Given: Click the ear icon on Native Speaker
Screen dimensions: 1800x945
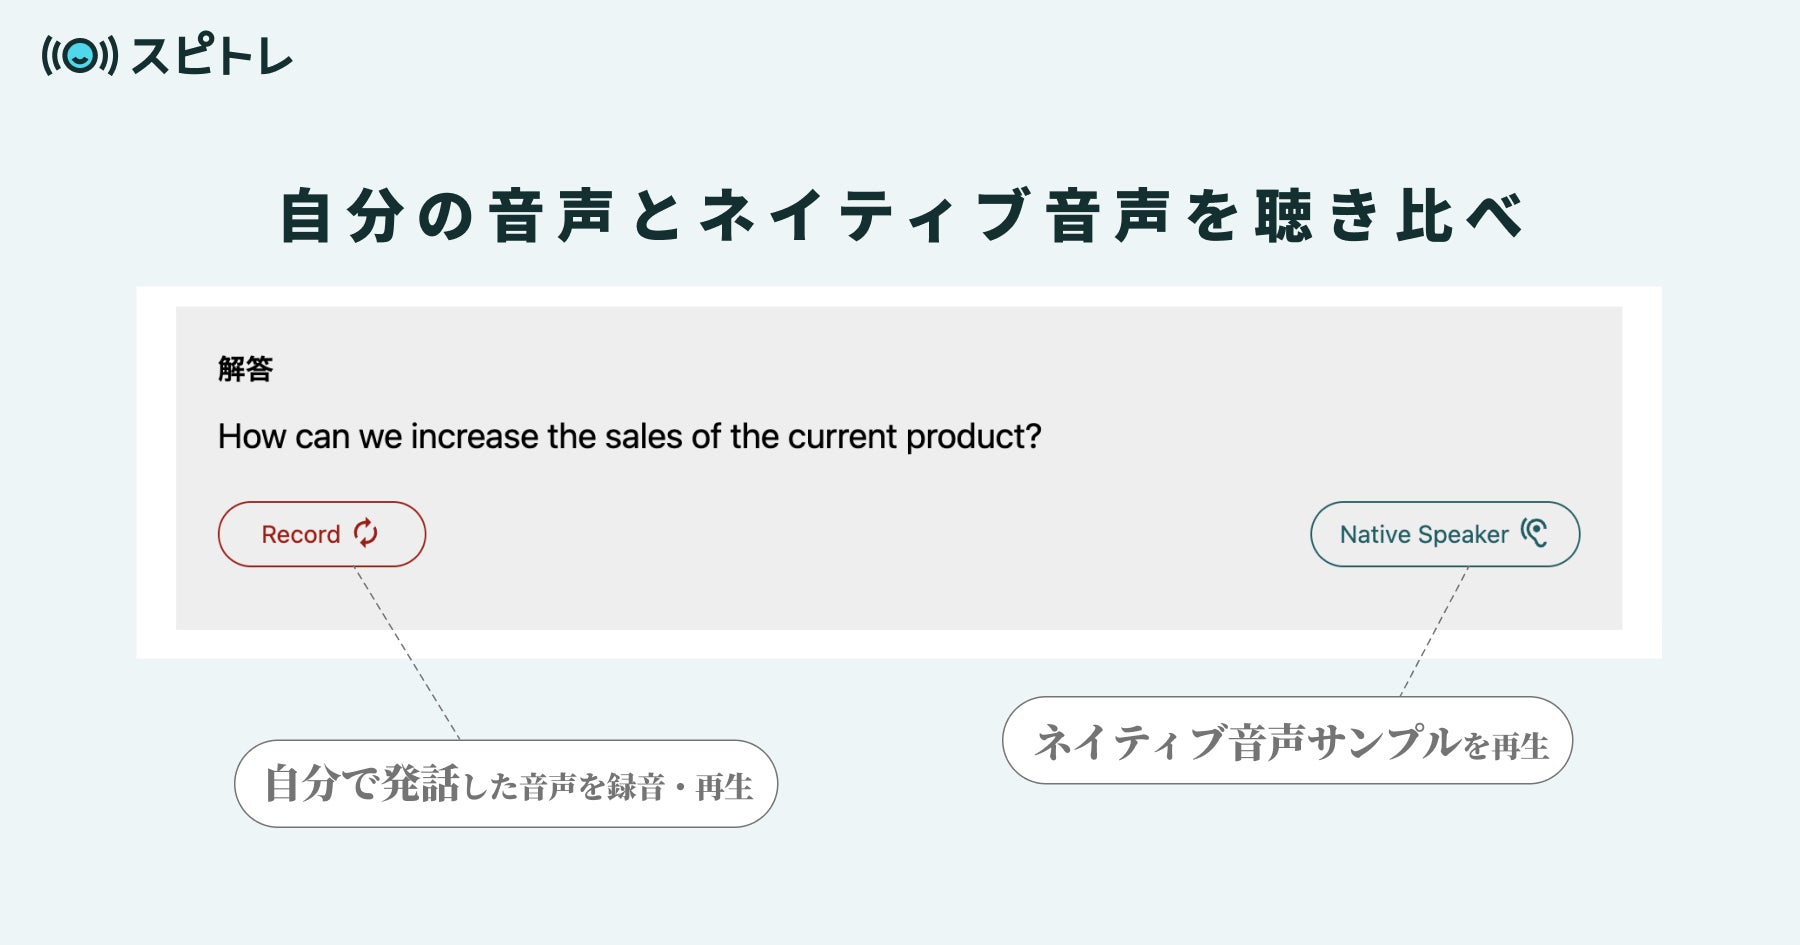Looking at the screenshot, I should coord(1534,533).
